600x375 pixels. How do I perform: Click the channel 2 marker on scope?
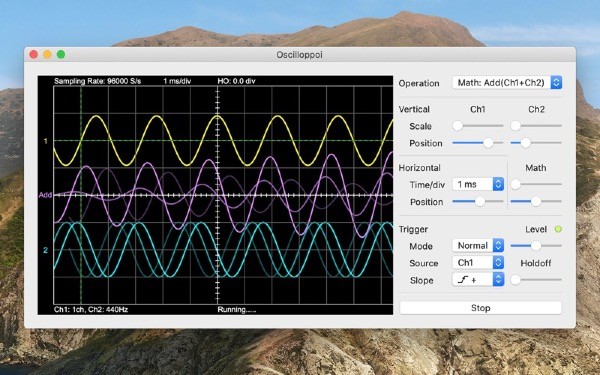pos(46,250)
